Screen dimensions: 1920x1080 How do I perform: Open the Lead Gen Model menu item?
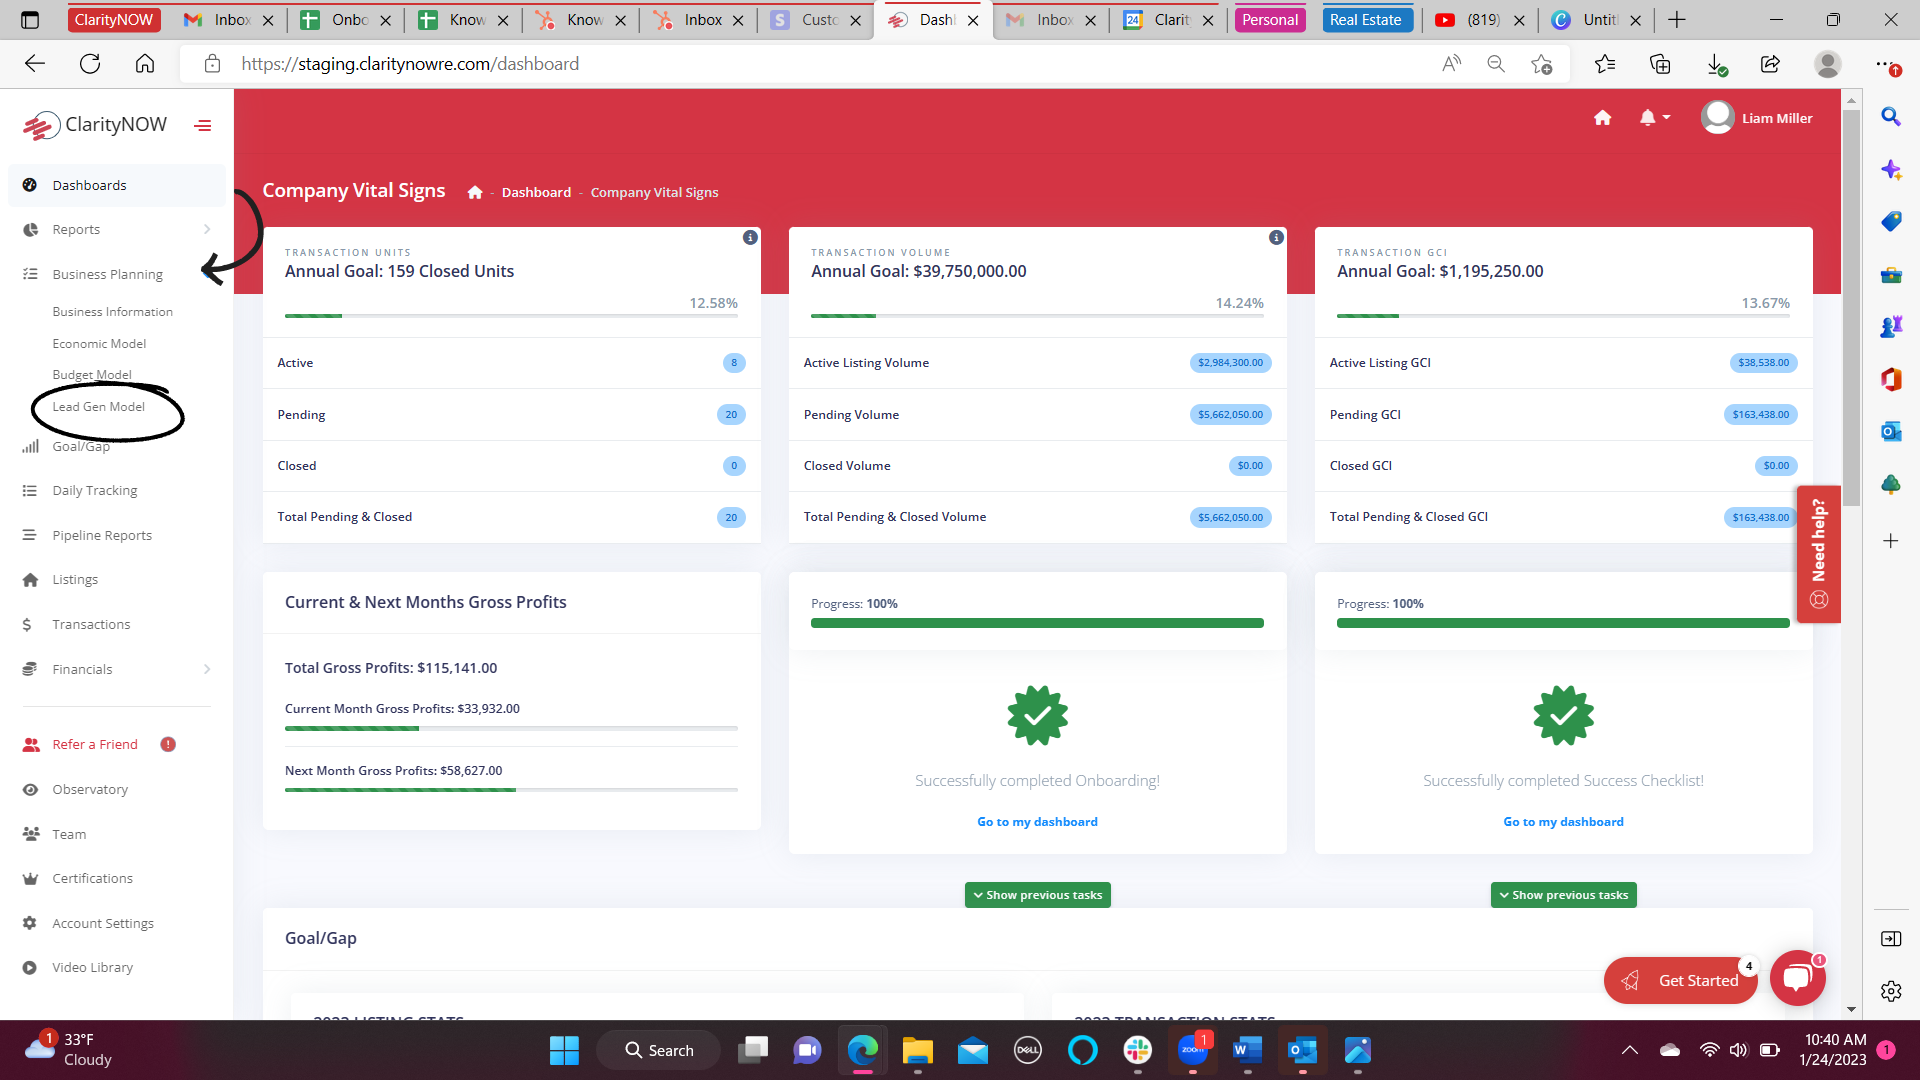coord(98,406)
